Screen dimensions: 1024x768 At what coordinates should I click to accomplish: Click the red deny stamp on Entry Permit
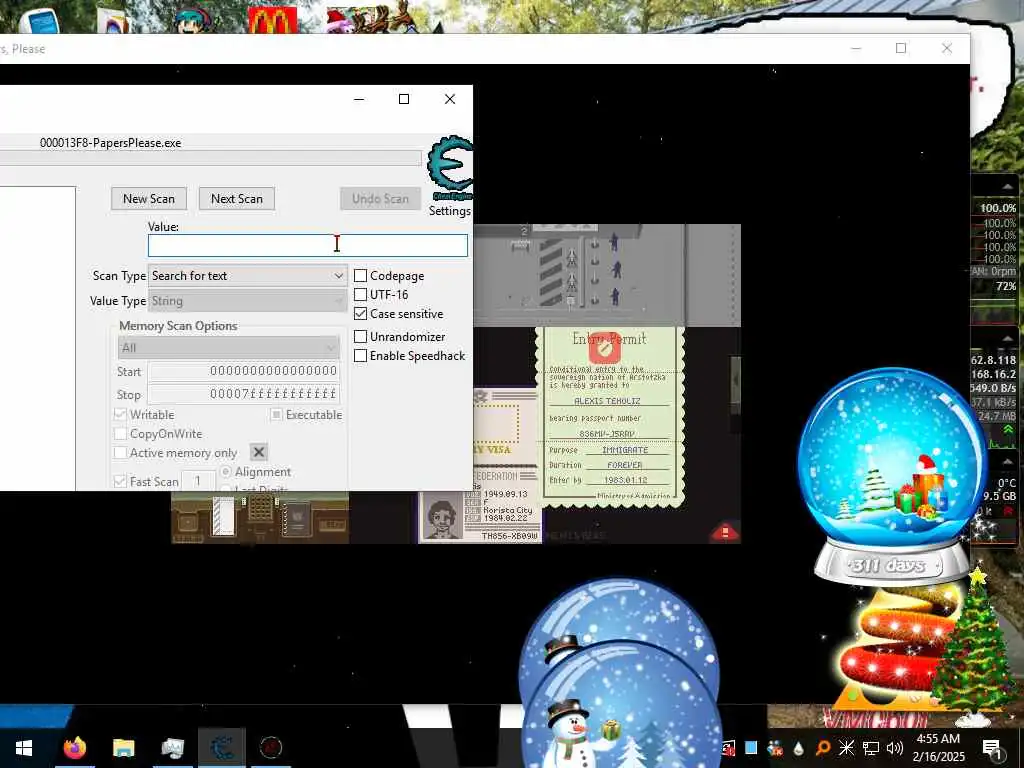[605, 349]
